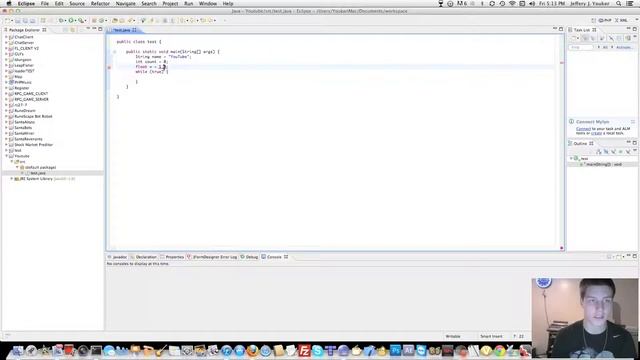Open the Package Explorer view menu
This screenshot has height=360, width=640.
[87, 29]
